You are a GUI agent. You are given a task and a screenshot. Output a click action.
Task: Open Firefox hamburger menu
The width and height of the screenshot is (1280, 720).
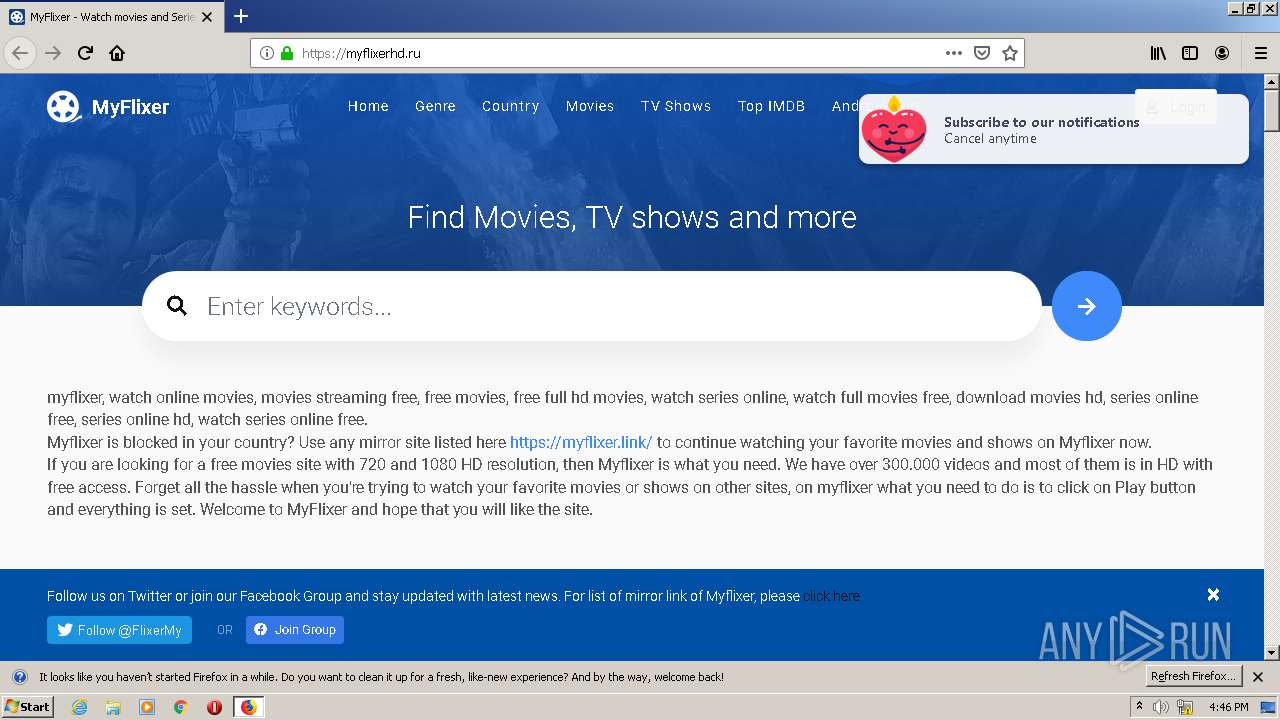click(1260, 53)
